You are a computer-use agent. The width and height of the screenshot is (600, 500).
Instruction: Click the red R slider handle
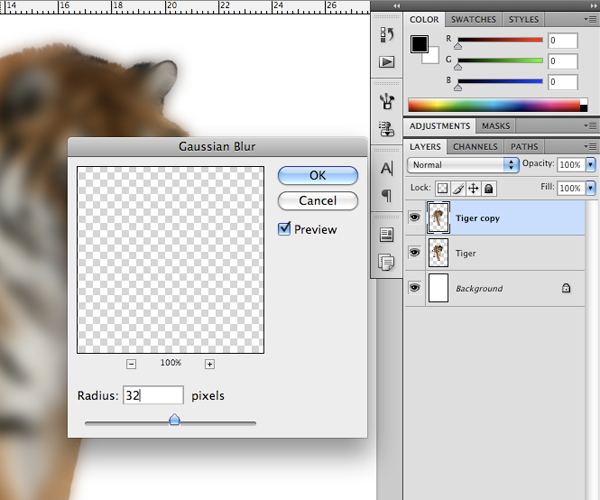pyautogui.click(x=458, y=46)
